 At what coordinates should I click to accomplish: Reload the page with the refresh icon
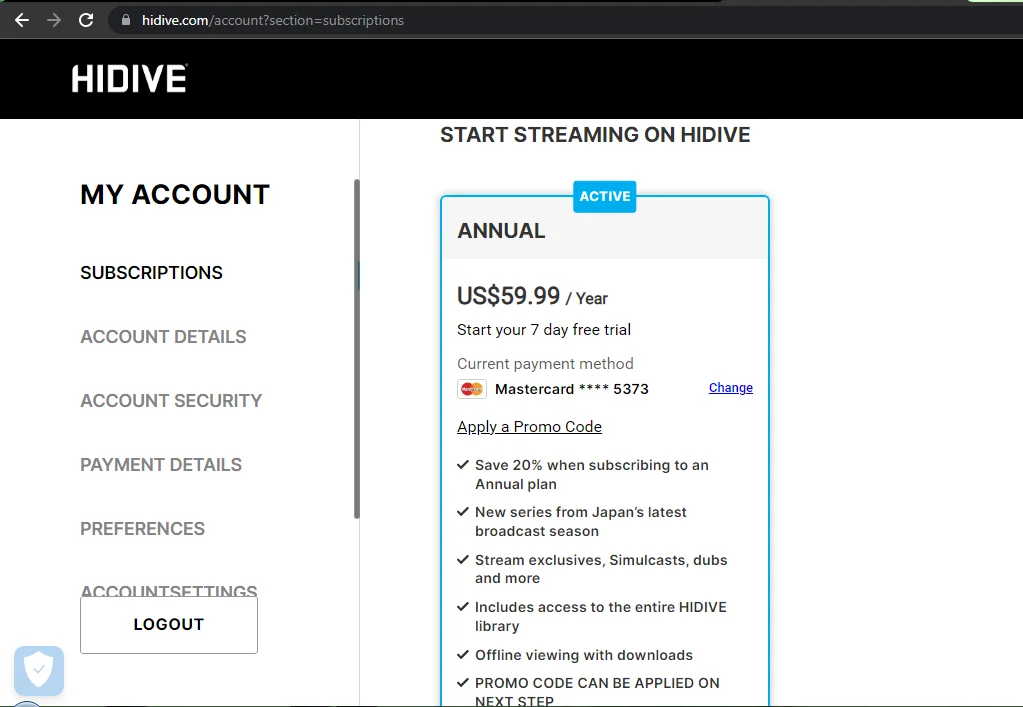[x=86, y=20]
